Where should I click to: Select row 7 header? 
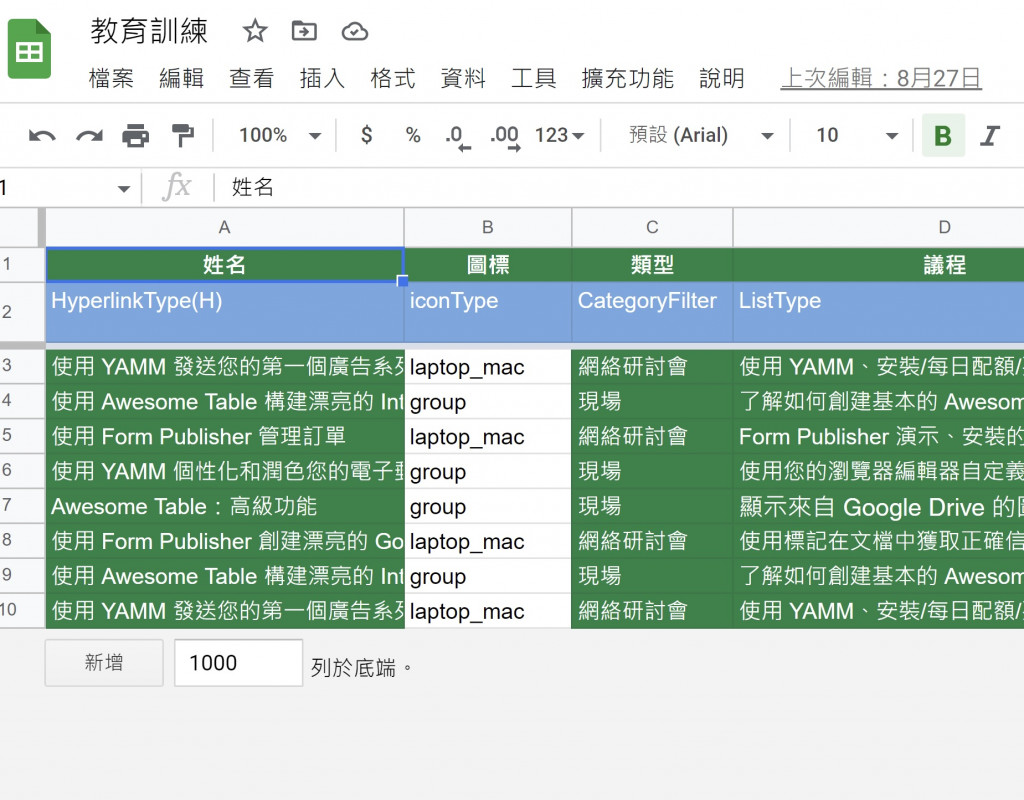[22, 505]
